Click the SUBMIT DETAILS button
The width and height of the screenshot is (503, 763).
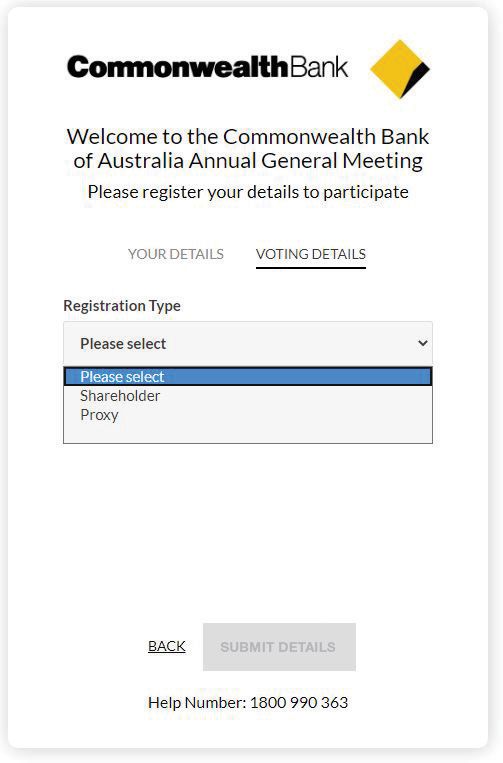pyautogui.click(x=279, y=647)
